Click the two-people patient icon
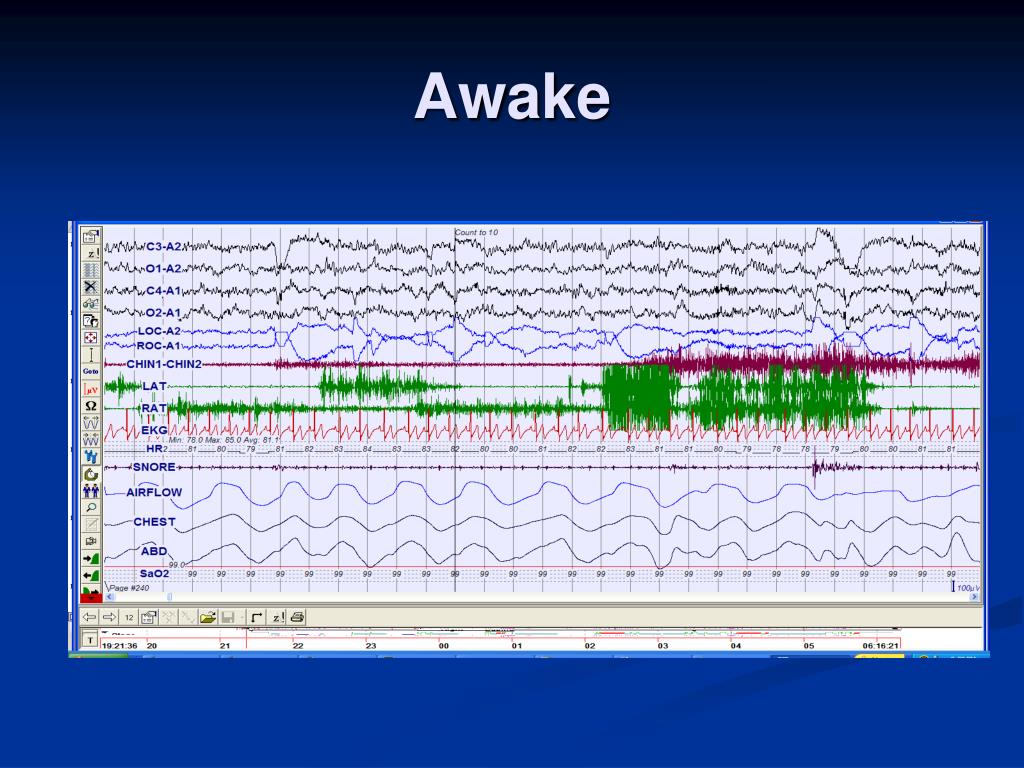 (x=91, y=490)
